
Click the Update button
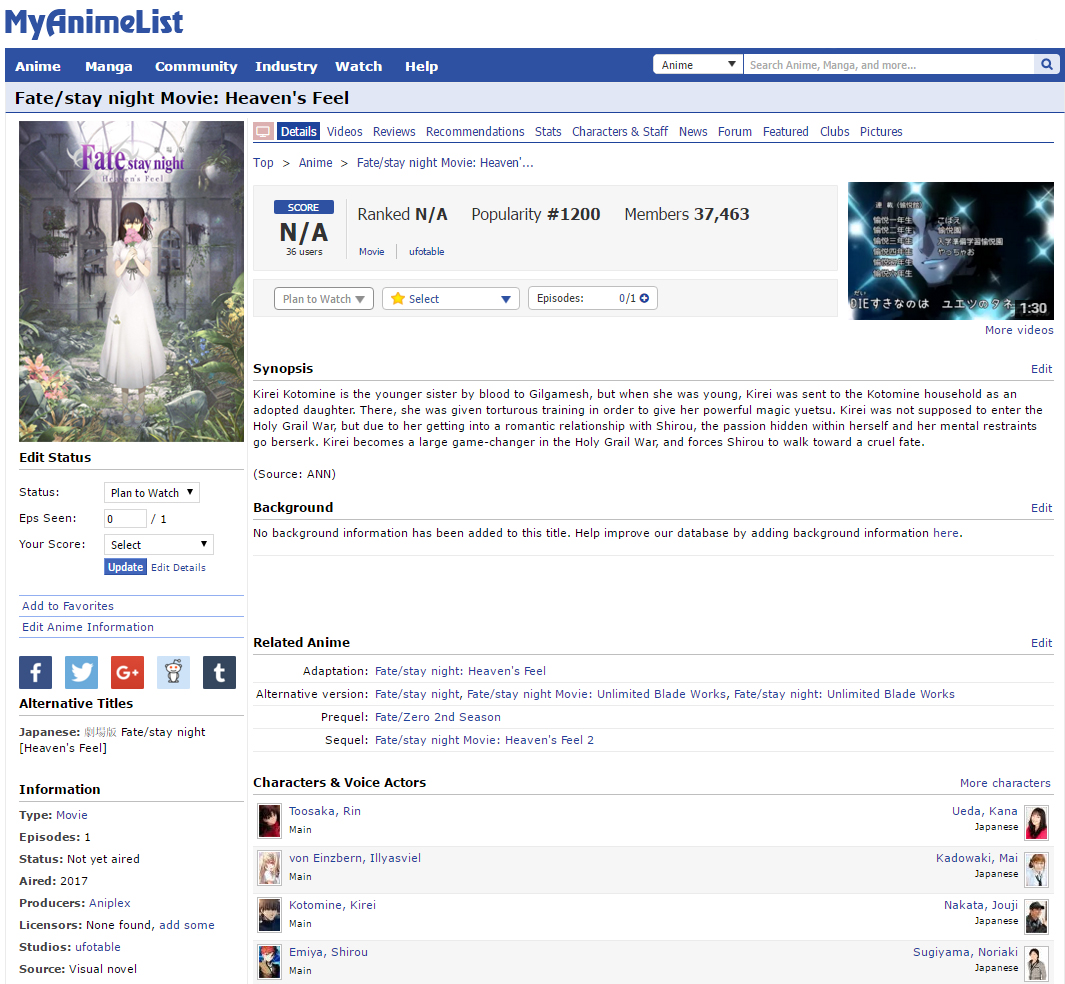[126, 567]
